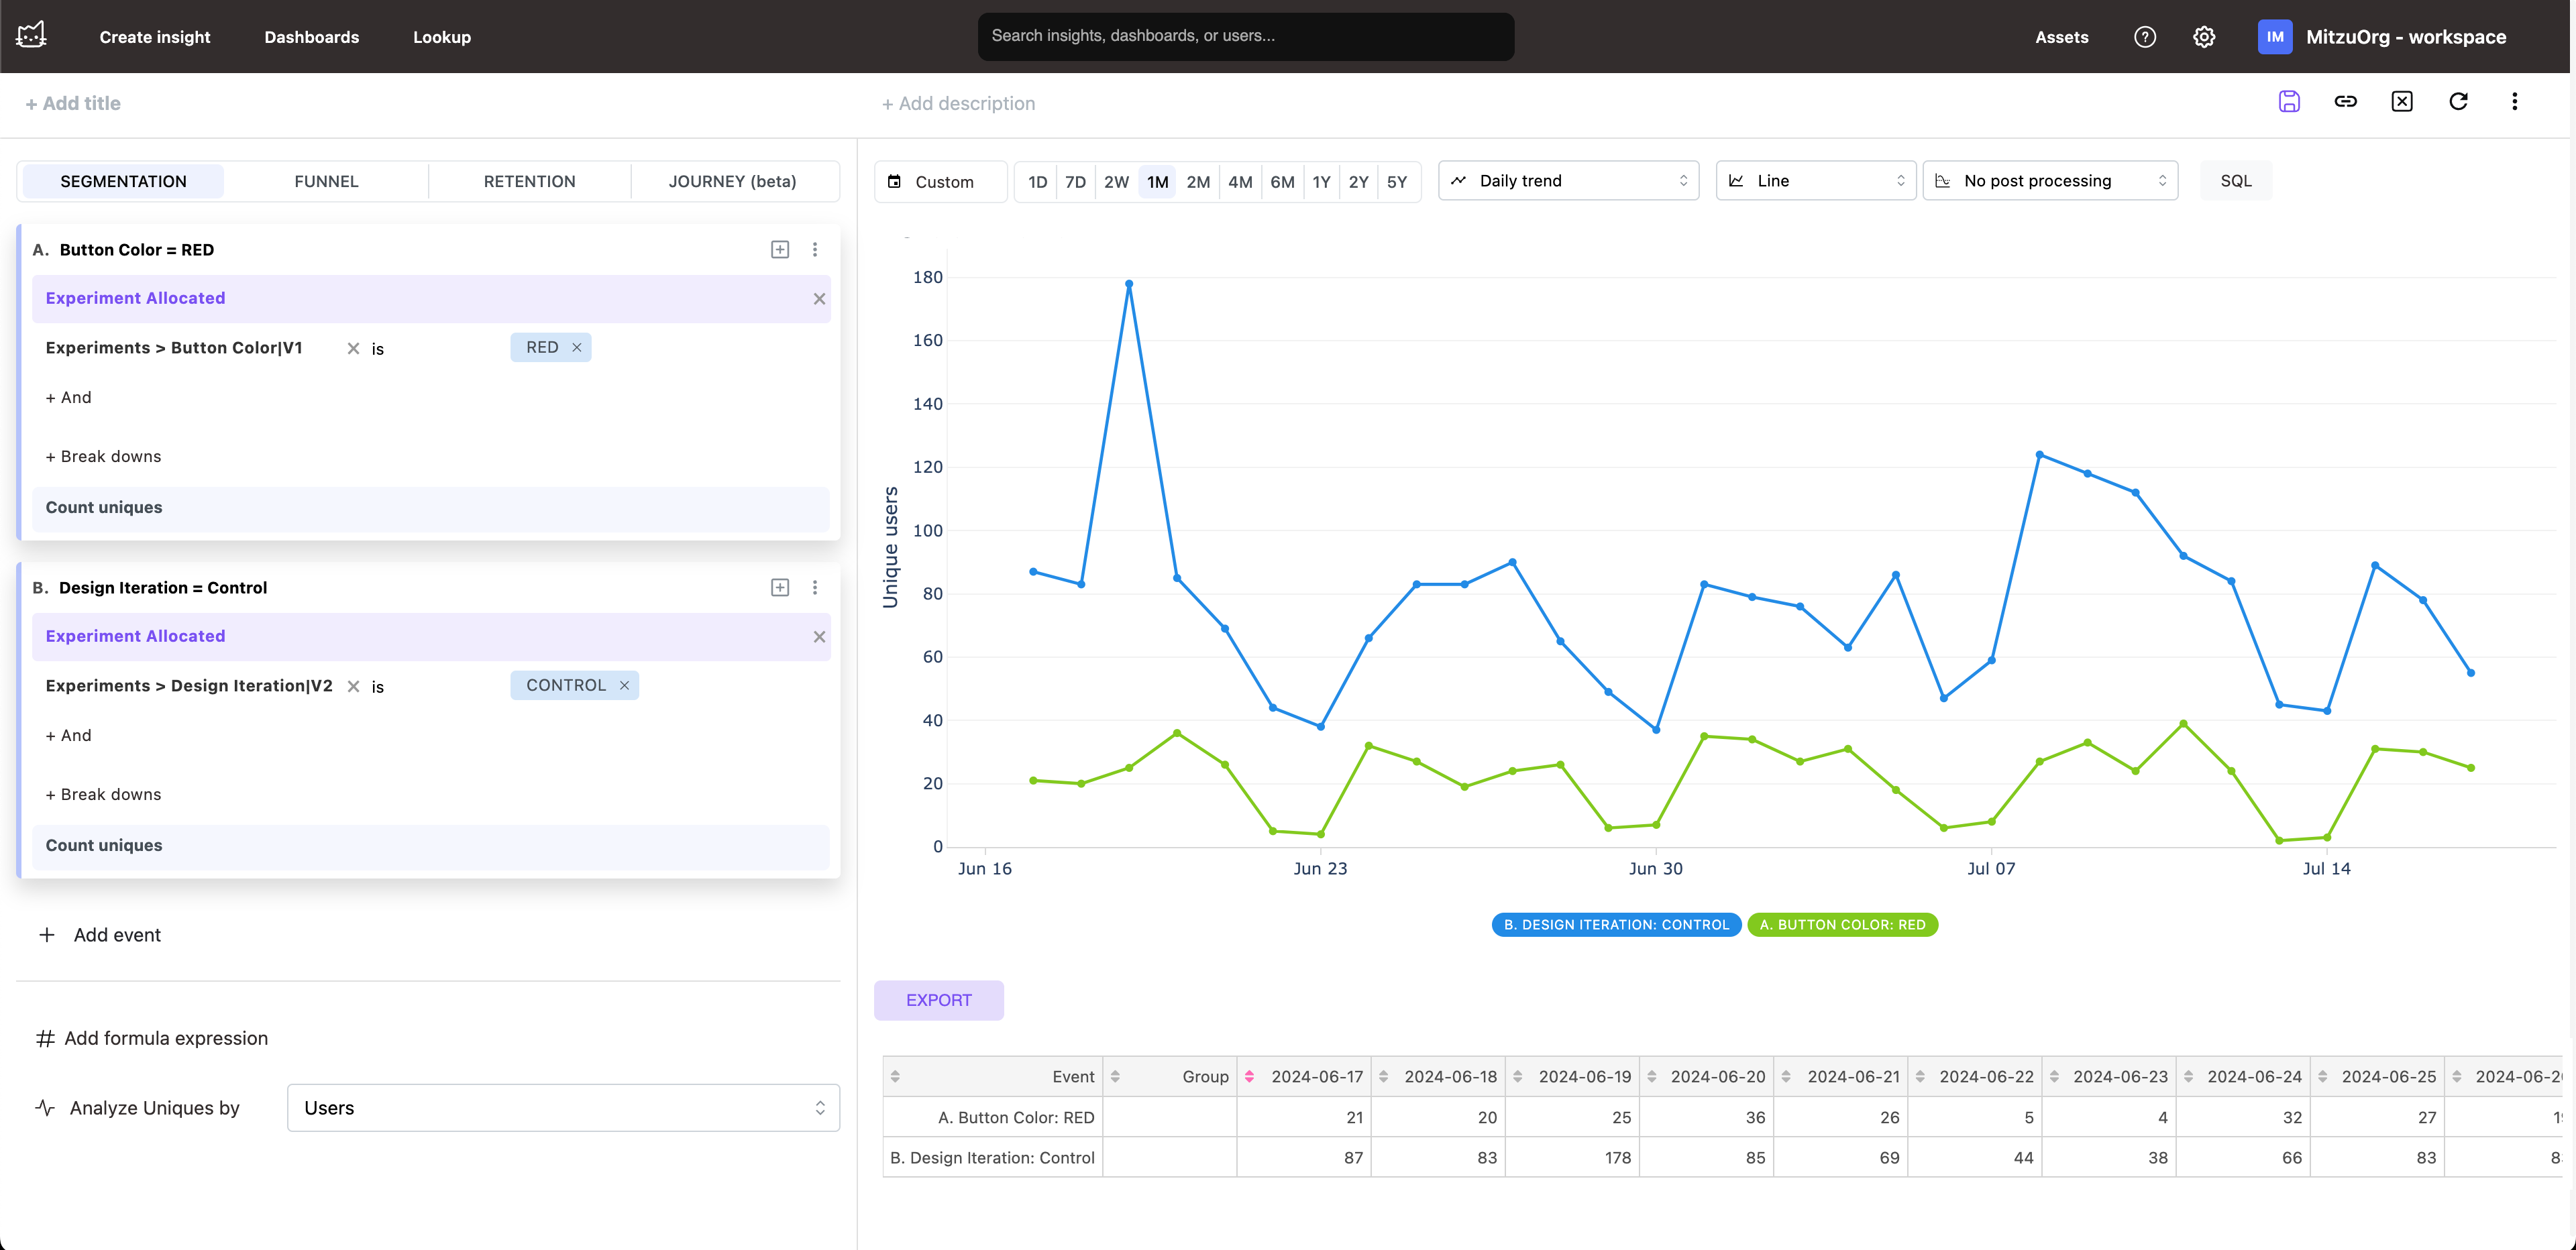
Task: Open the Analyze Uniques by Users dropdown
Action: coord(563,1108)
